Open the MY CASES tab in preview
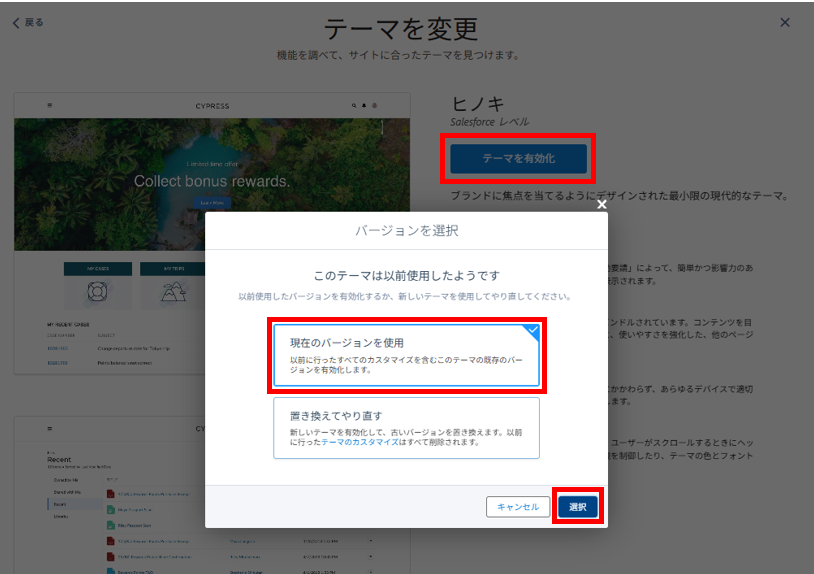Image resolution: width=814 pixels, height=574 pixels. click(x=97, y=268)
